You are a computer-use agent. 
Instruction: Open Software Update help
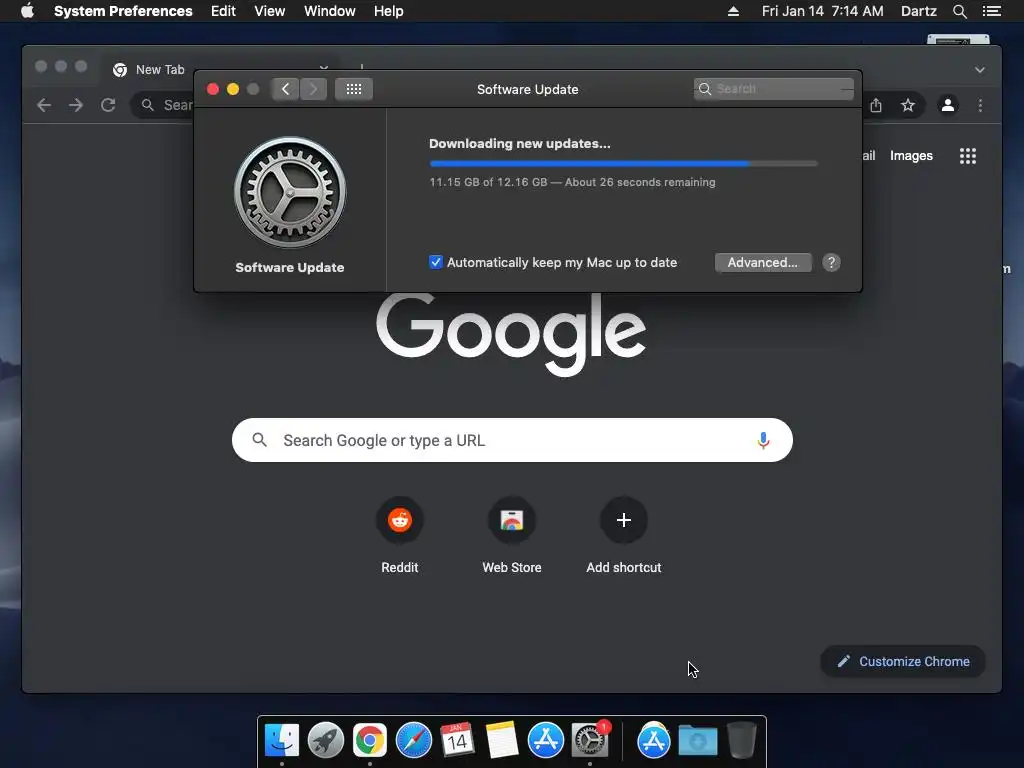831,263
